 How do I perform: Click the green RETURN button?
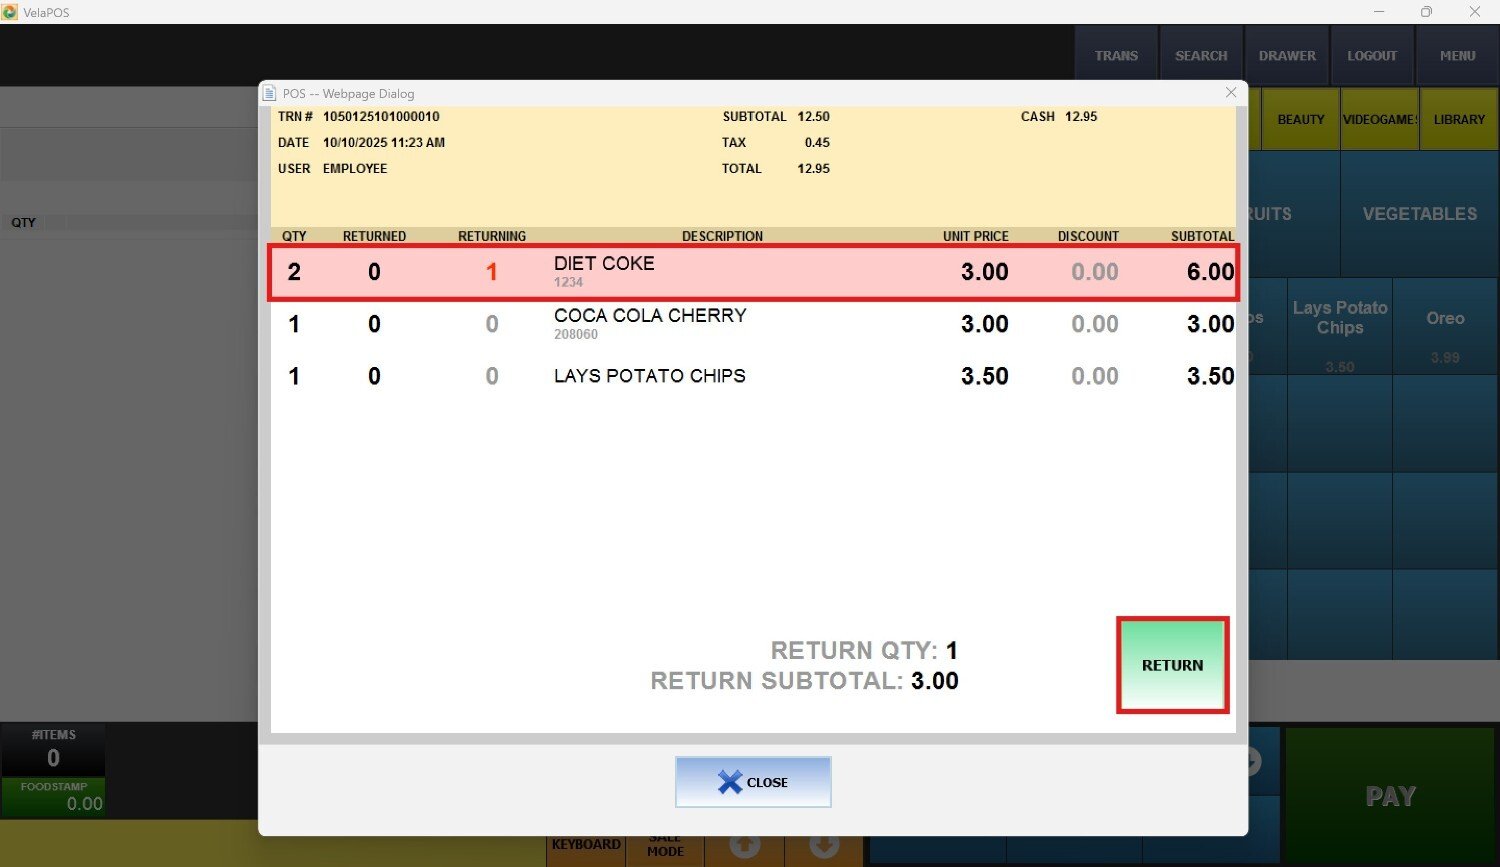click(1172, 665)
